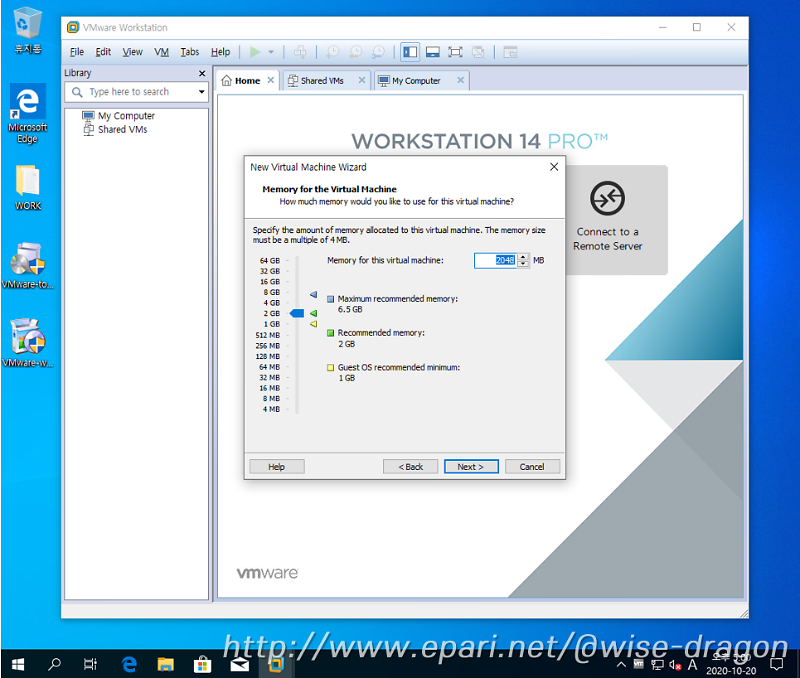Open Microsoft Store from the taskbar
Screen dimensions: 800x678
(203, 664)
